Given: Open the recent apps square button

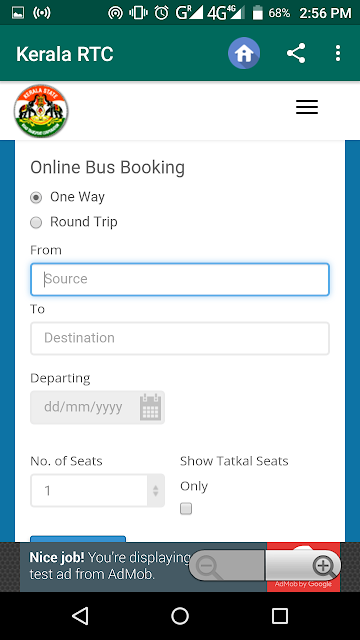Looking at the screenshot, I should 280,616.
